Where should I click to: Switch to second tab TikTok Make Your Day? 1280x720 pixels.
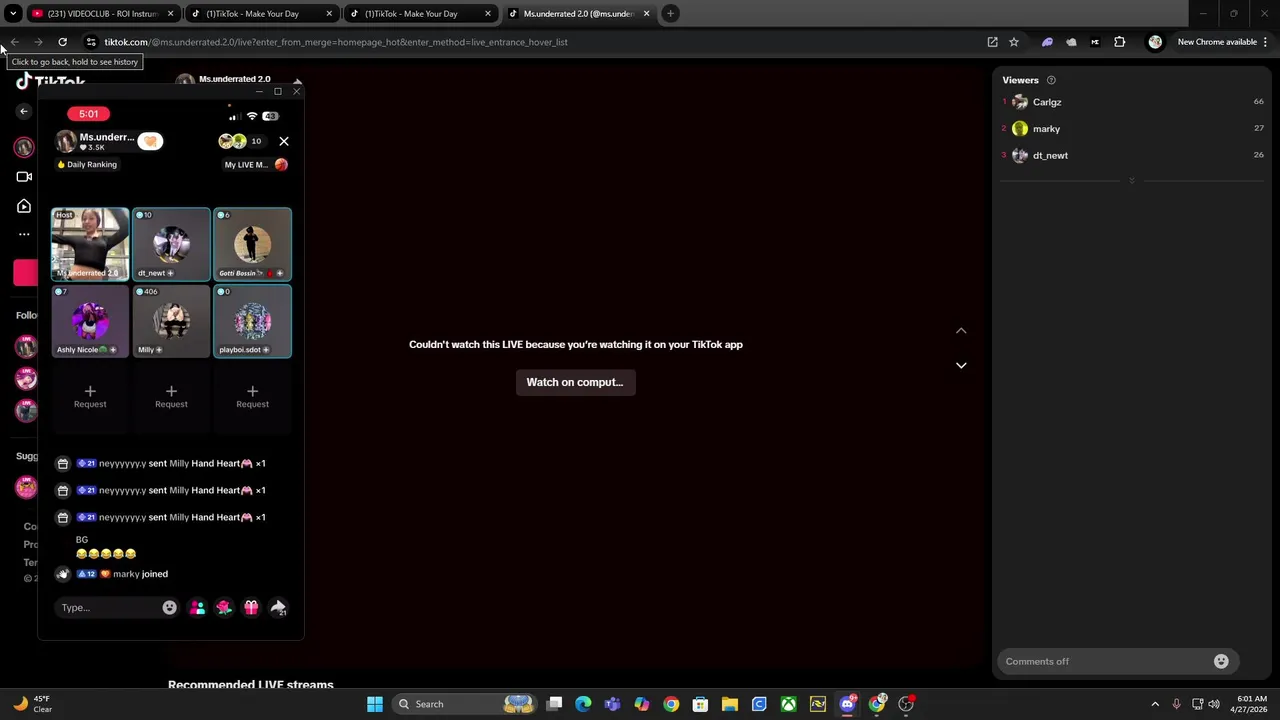(x=262, y=14)
